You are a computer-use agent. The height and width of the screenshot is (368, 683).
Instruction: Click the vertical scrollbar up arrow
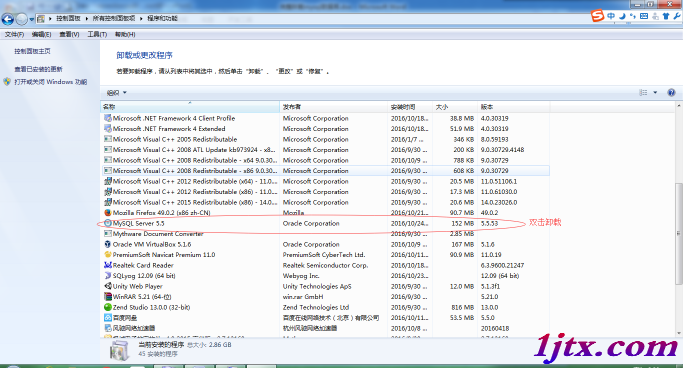tap(679, 106)
